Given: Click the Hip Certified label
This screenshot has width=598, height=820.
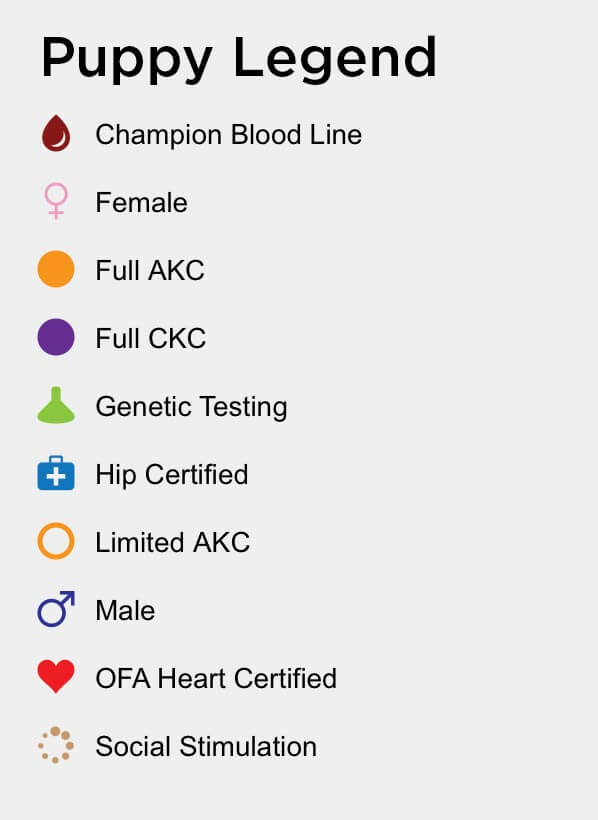Looking at the screenshot, I should click(172, 475).
